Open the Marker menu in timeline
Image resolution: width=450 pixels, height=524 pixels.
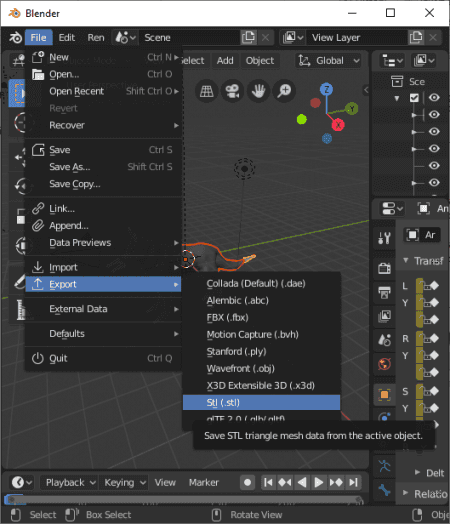pyautogui.click(x=204, y=482)
